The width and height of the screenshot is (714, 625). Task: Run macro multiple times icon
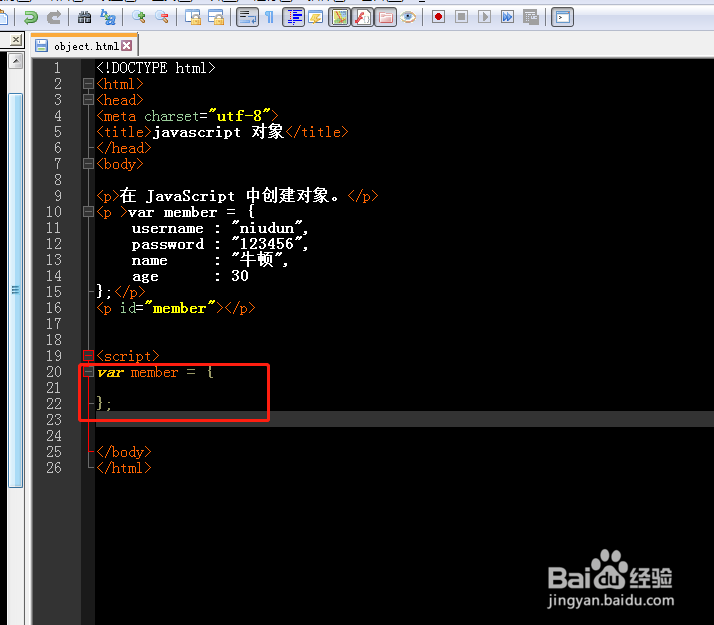click(507, 17)
